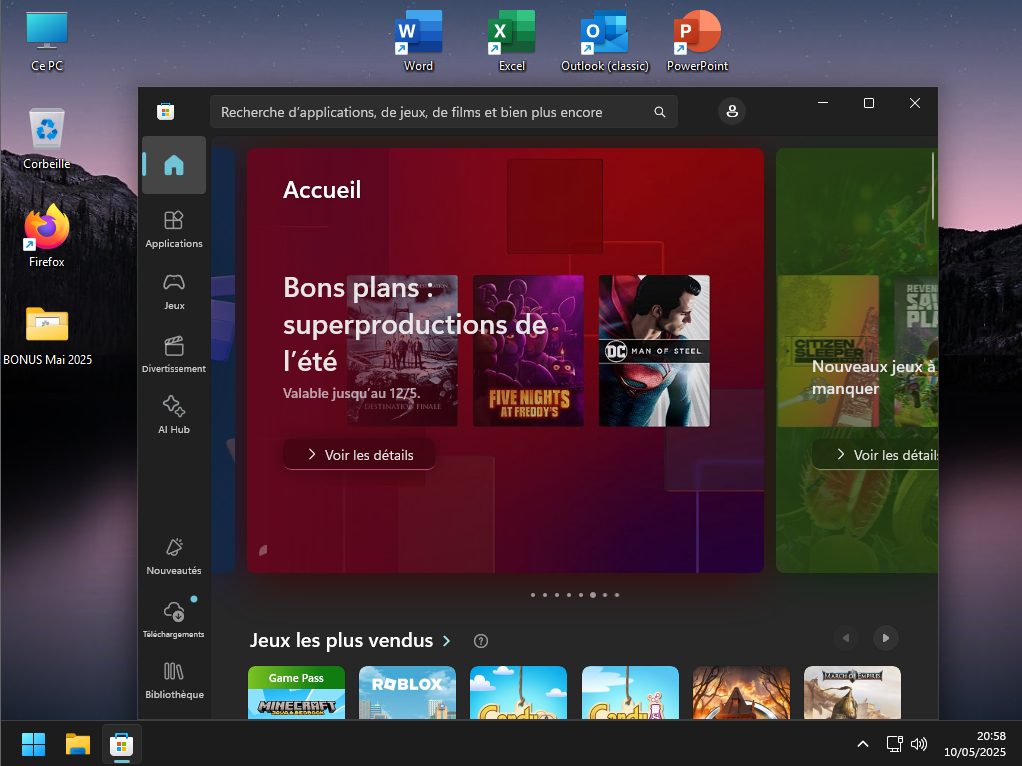Open the network icon in system tray
Viewport: 1022px width, 766px height.
click(894, 744)
